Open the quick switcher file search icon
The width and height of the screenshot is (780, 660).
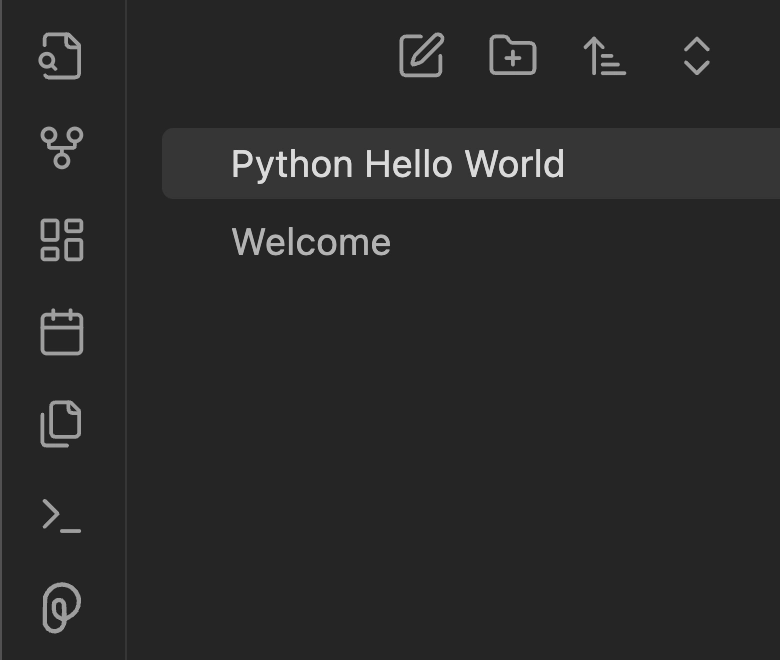coord(61,56)
